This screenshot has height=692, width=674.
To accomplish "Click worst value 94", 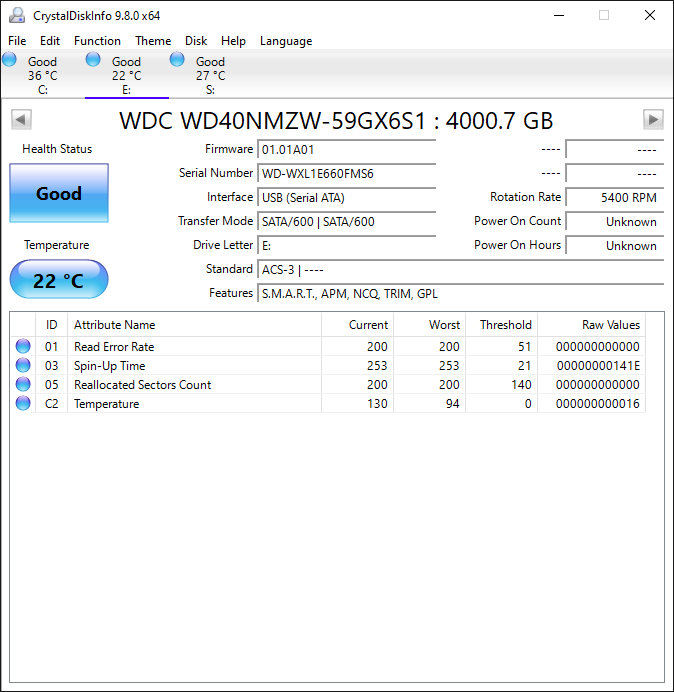I will [x=452, y=404].
